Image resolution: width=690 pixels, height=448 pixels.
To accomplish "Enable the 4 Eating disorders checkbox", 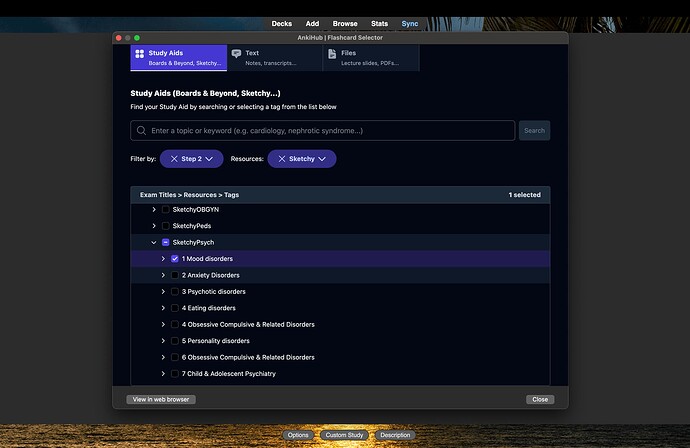I will [175, 308].
